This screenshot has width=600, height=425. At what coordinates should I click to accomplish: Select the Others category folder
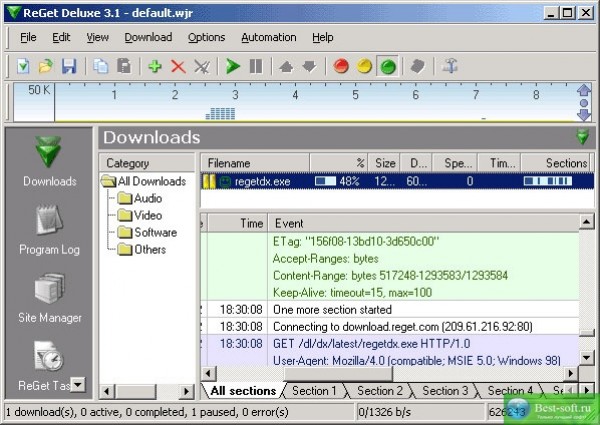point(142,249)
